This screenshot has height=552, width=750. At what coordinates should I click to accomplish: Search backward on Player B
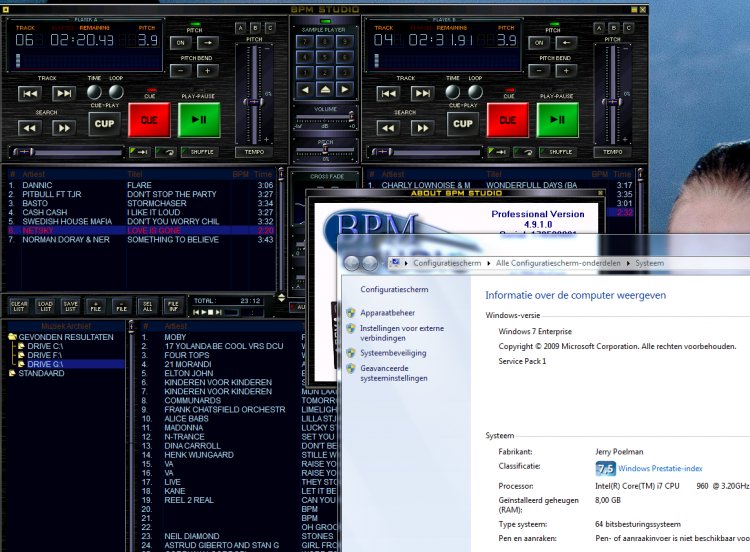(388, 128)
